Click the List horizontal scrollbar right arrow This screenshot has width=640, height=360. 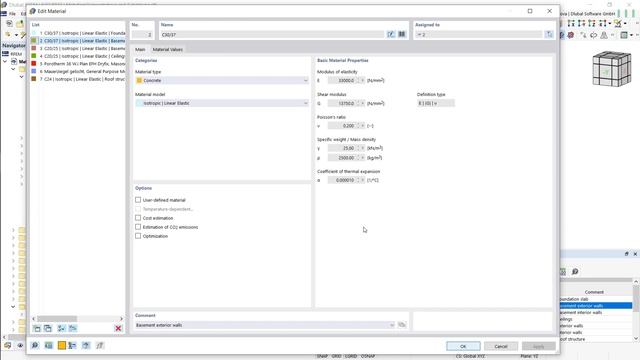tap(121, 318)
